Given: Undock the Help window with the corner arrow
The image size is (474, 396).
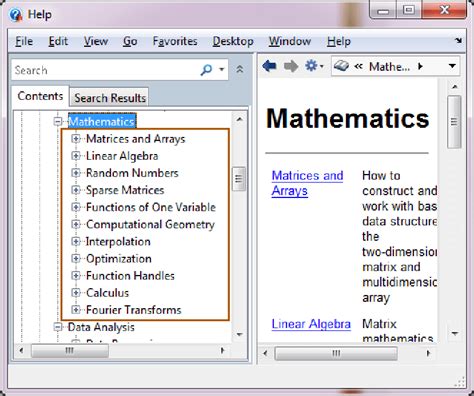Looking at the screenshot, I should [x=459, y=41].
